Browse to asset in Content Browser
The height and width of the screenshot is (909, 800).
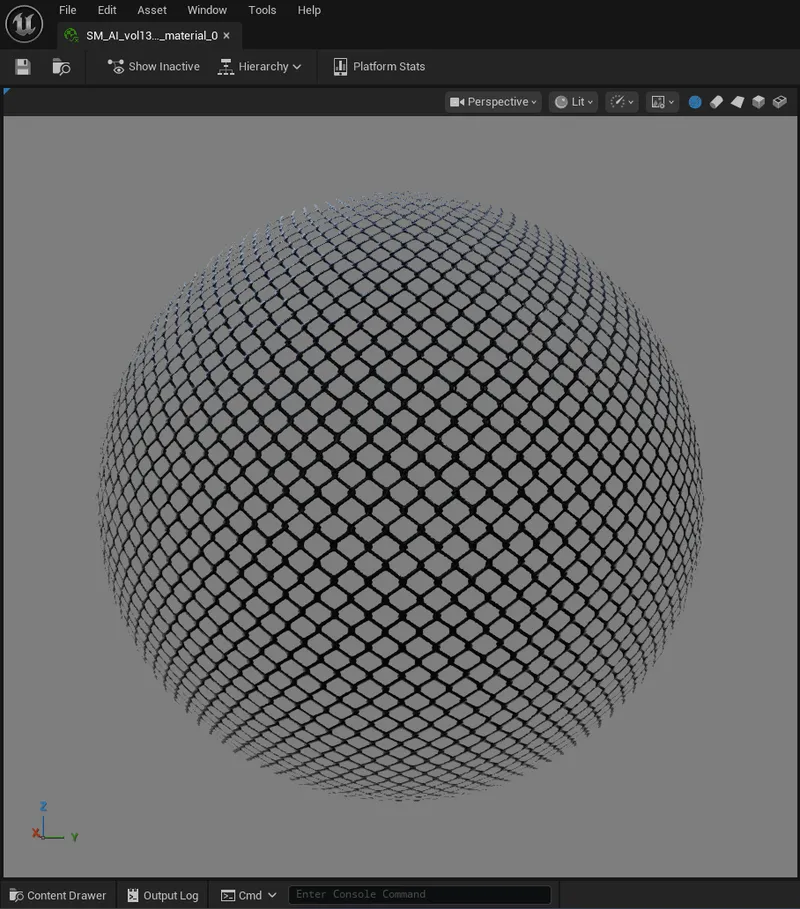[x=60, y=66]
